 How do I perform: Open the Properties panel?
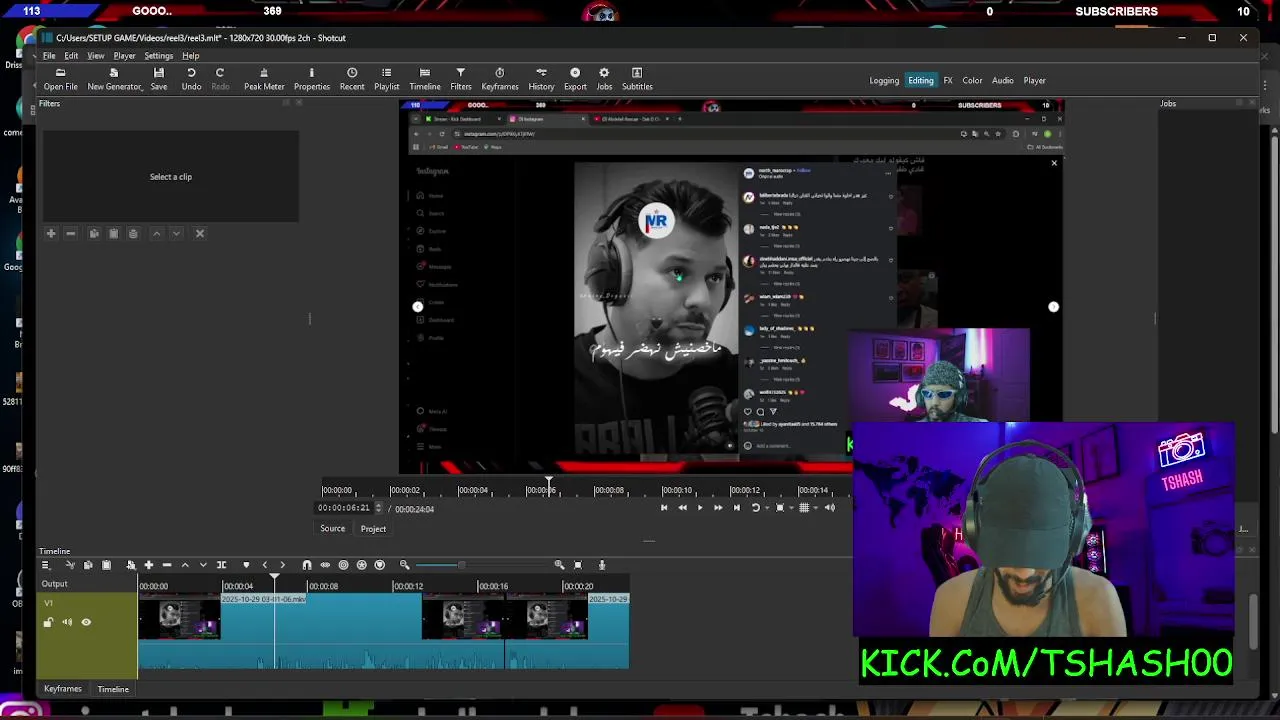click(311, 79)
